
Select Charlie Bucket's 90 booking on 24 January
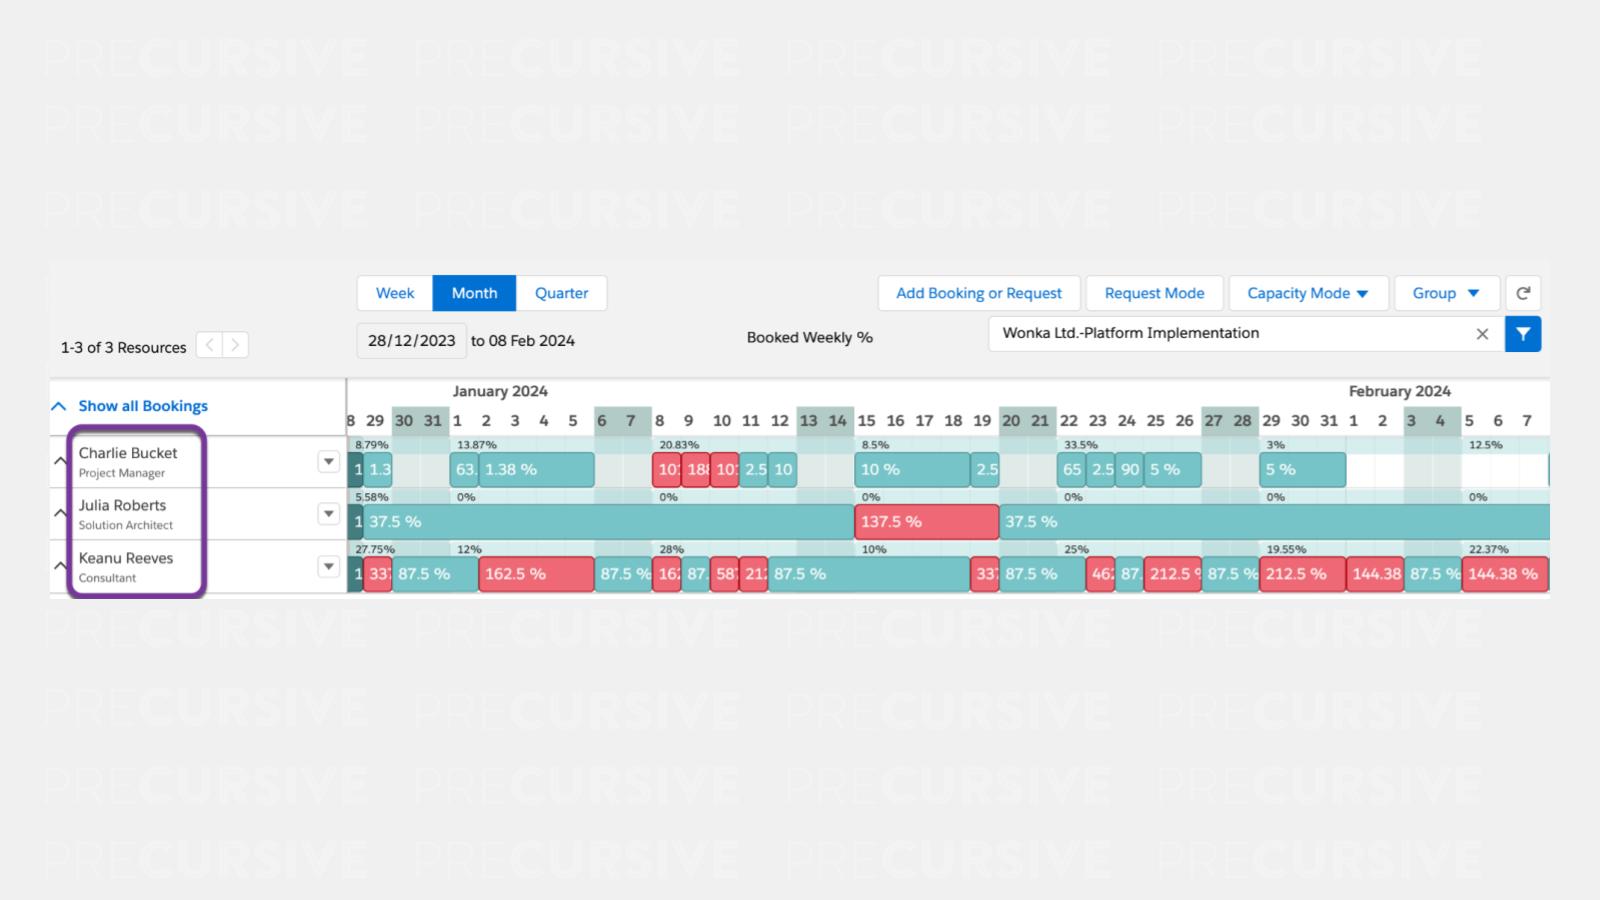point(1129,469)
